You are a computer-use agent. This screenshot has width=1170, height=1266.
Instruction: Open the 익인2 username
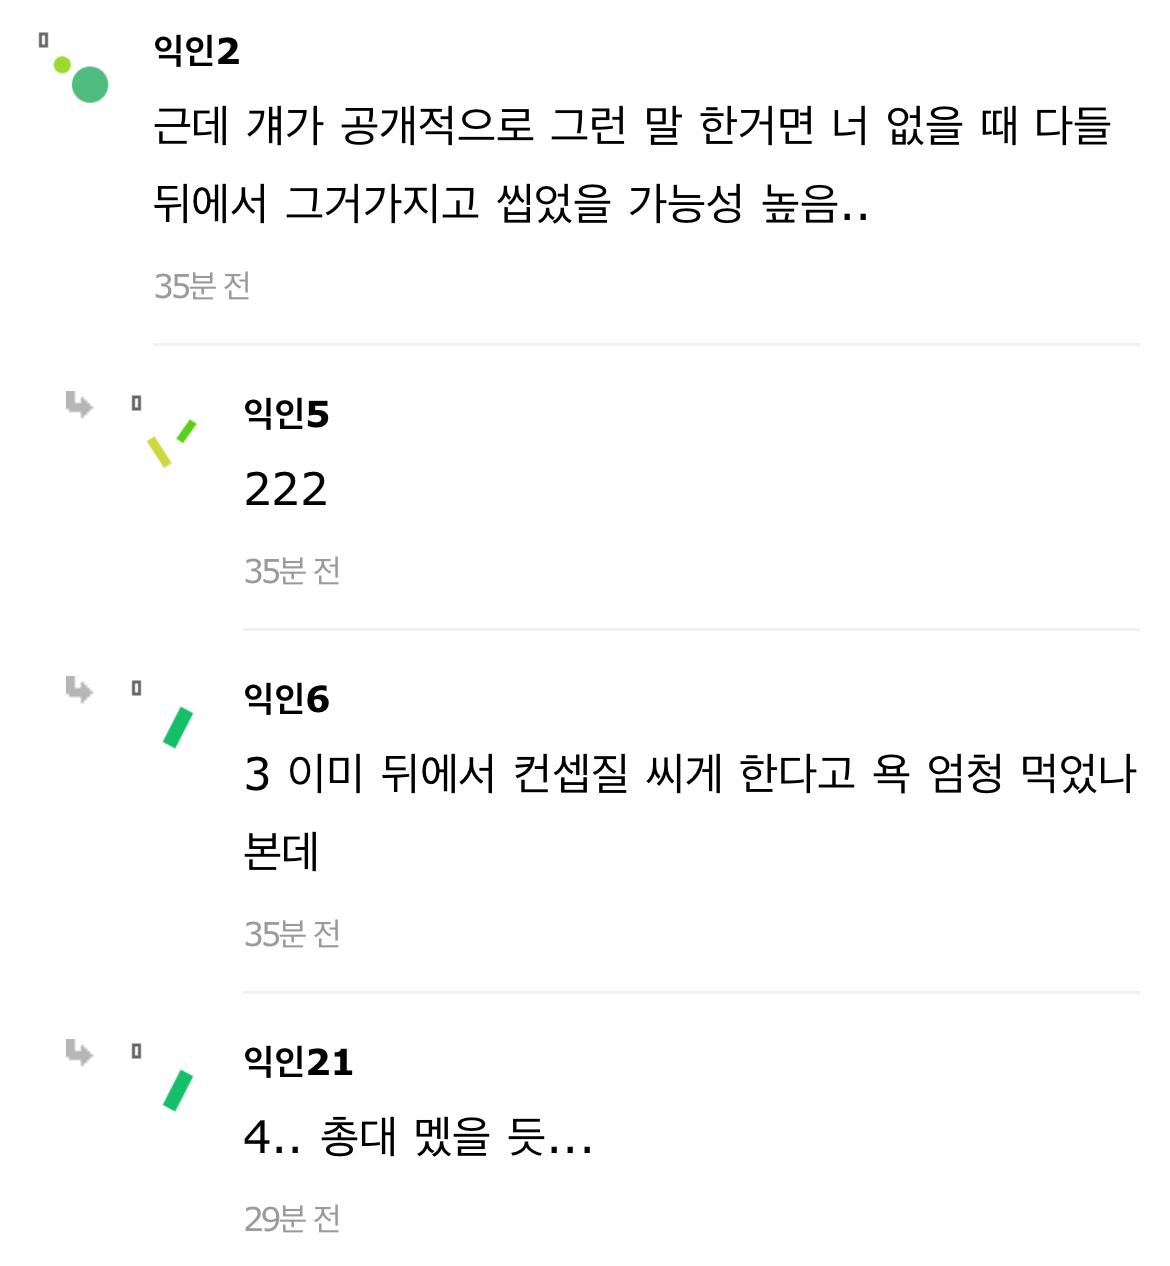click(197, 50)
